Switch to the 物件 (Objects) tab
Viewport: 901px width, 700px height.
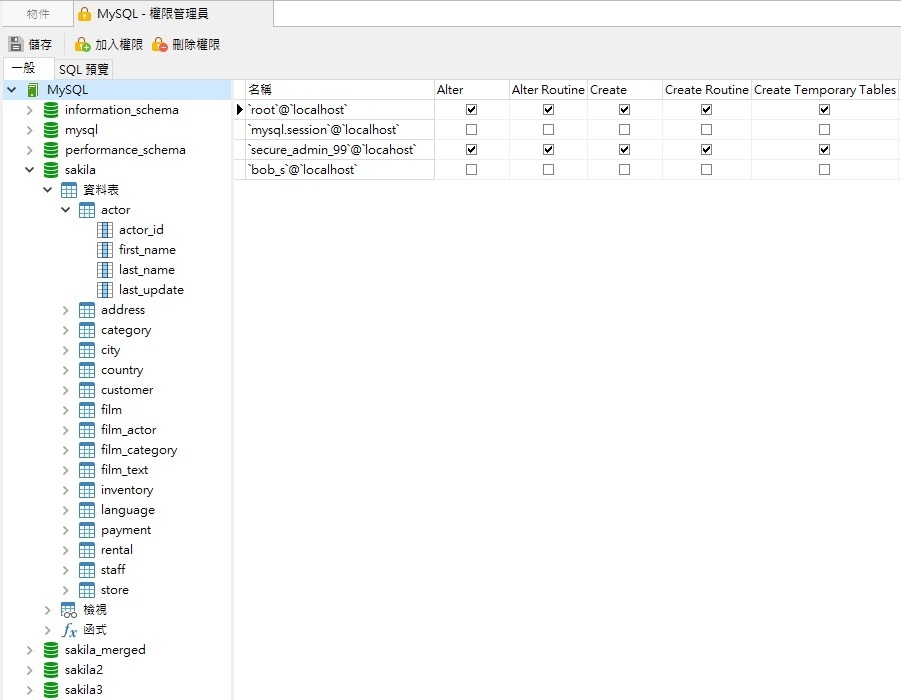(x=38, y=14)
